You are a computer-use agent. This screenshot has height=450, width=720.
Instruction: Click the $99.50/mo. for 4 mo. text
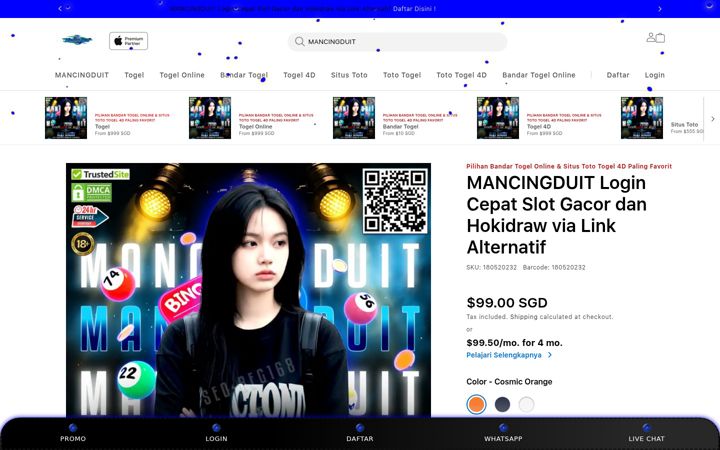pyautogui.click(x=514, y=343)
